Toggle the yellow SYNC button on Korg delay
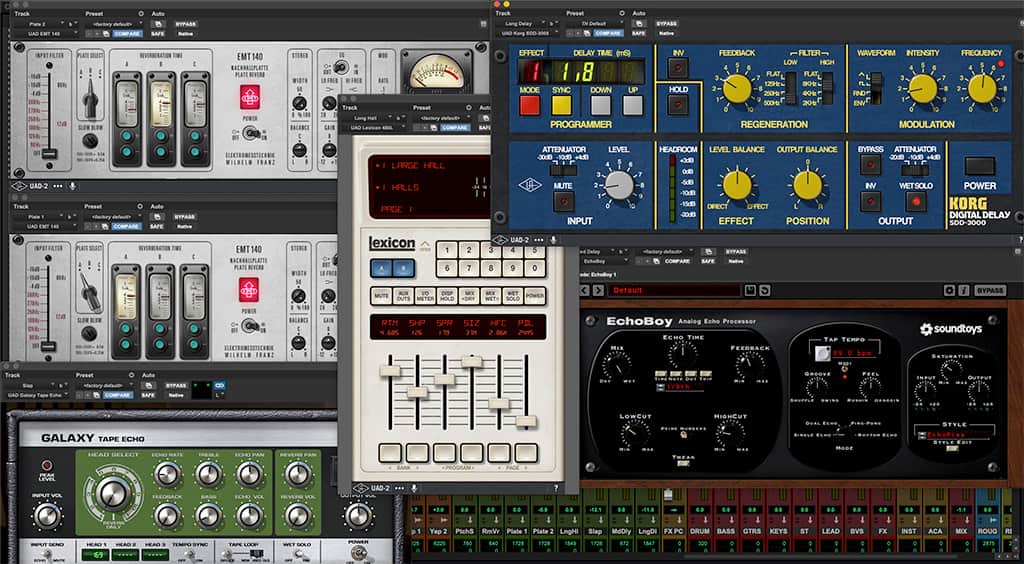This screenshot has width=1024, height=564. (x=562, y=105)
